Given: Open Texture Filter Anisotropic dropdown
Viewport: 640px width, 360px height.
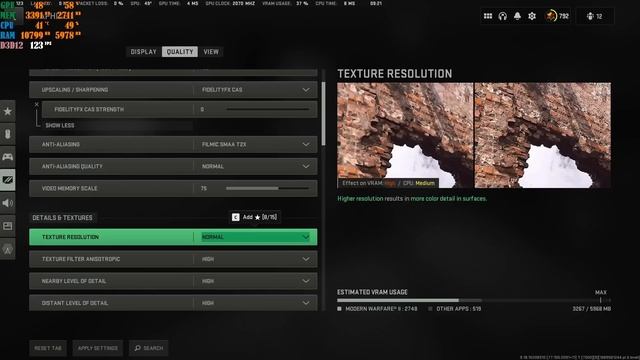Looking at the screenshot, I should [x=173, y=259].
